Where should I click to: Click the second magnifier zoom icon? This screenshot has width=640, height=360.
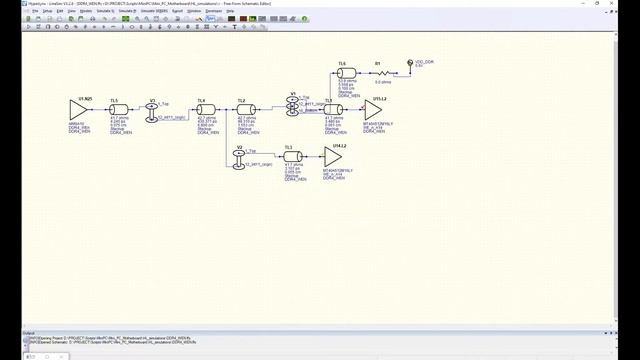(147, 19)
